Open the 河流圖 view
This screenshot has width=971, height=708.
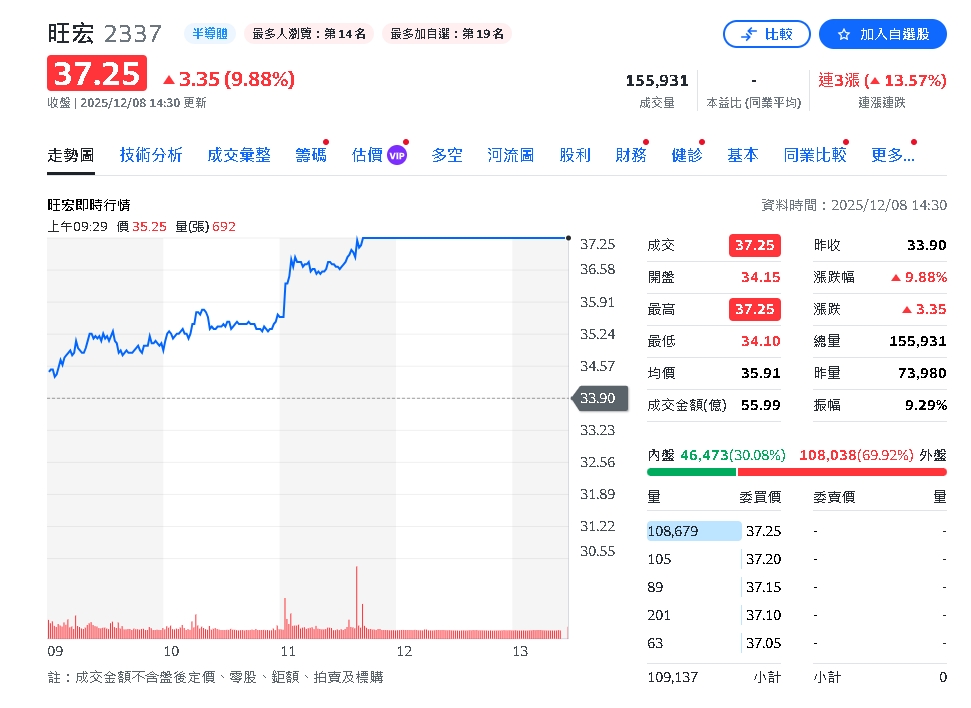click(x=510, y=155)
